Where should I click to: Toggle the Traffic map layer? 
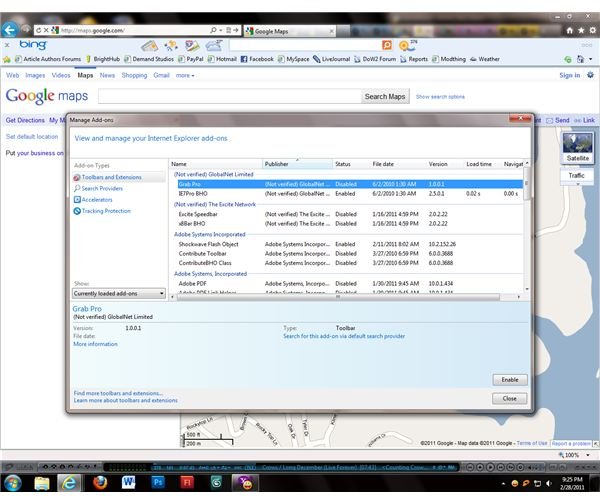576,176
